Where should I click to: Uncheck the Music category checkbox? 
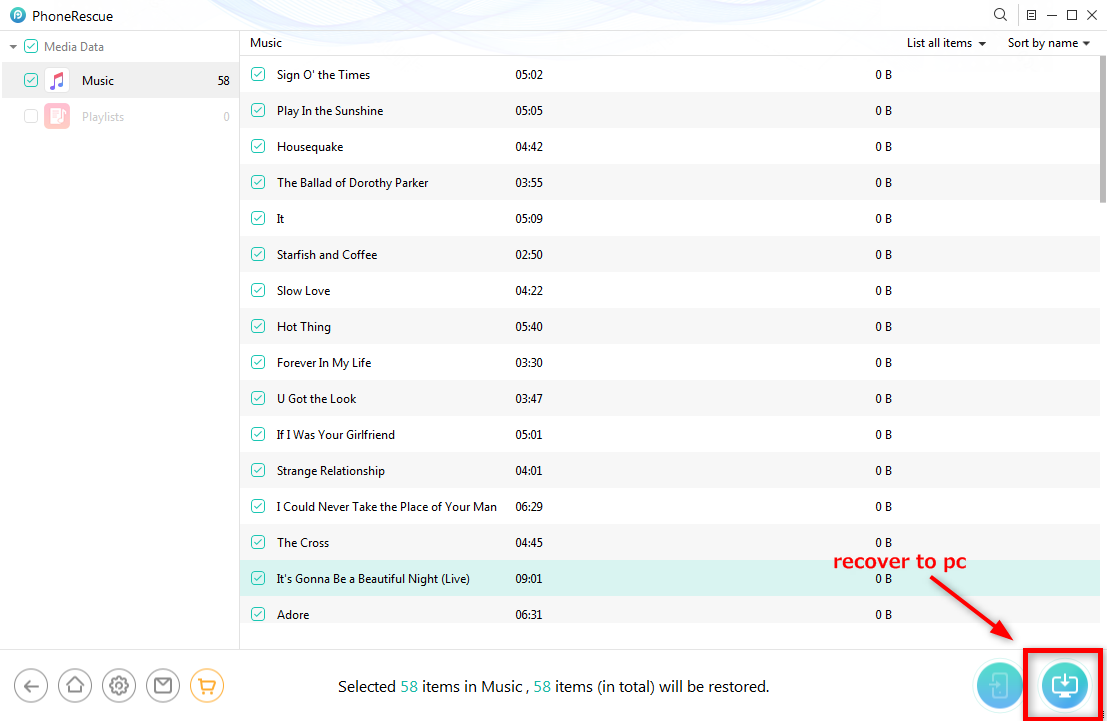point(30,81)
